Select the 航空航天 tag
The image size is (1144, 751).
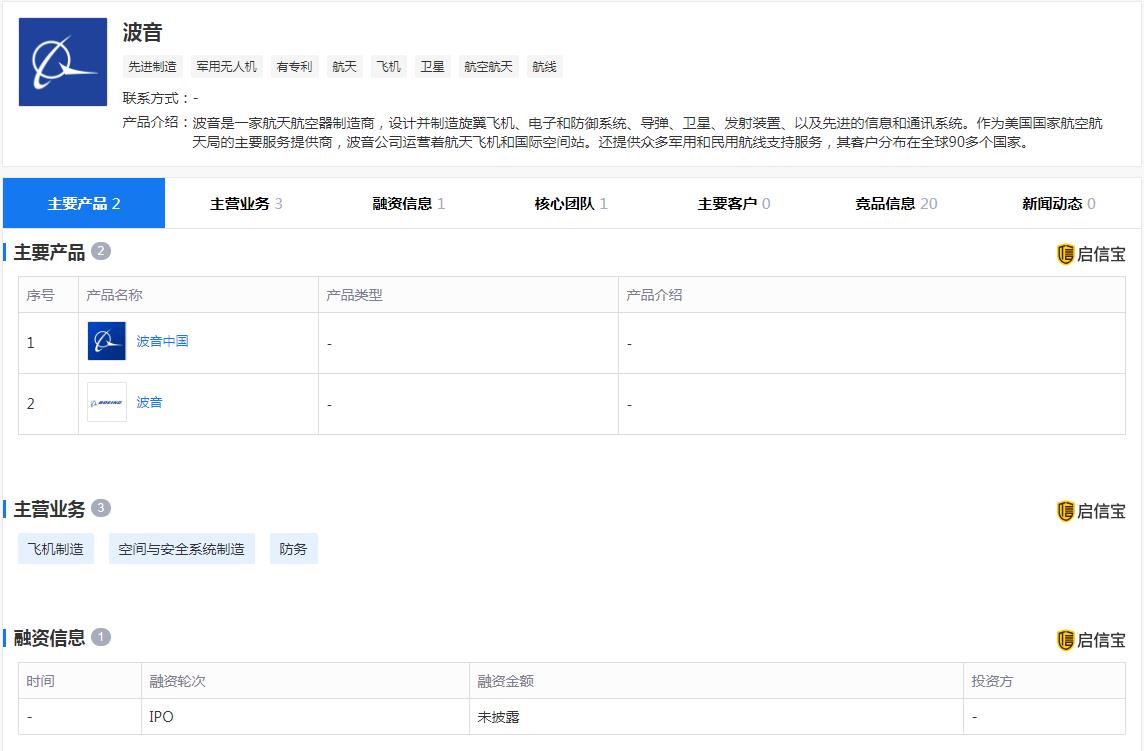[x=488, y=66]
